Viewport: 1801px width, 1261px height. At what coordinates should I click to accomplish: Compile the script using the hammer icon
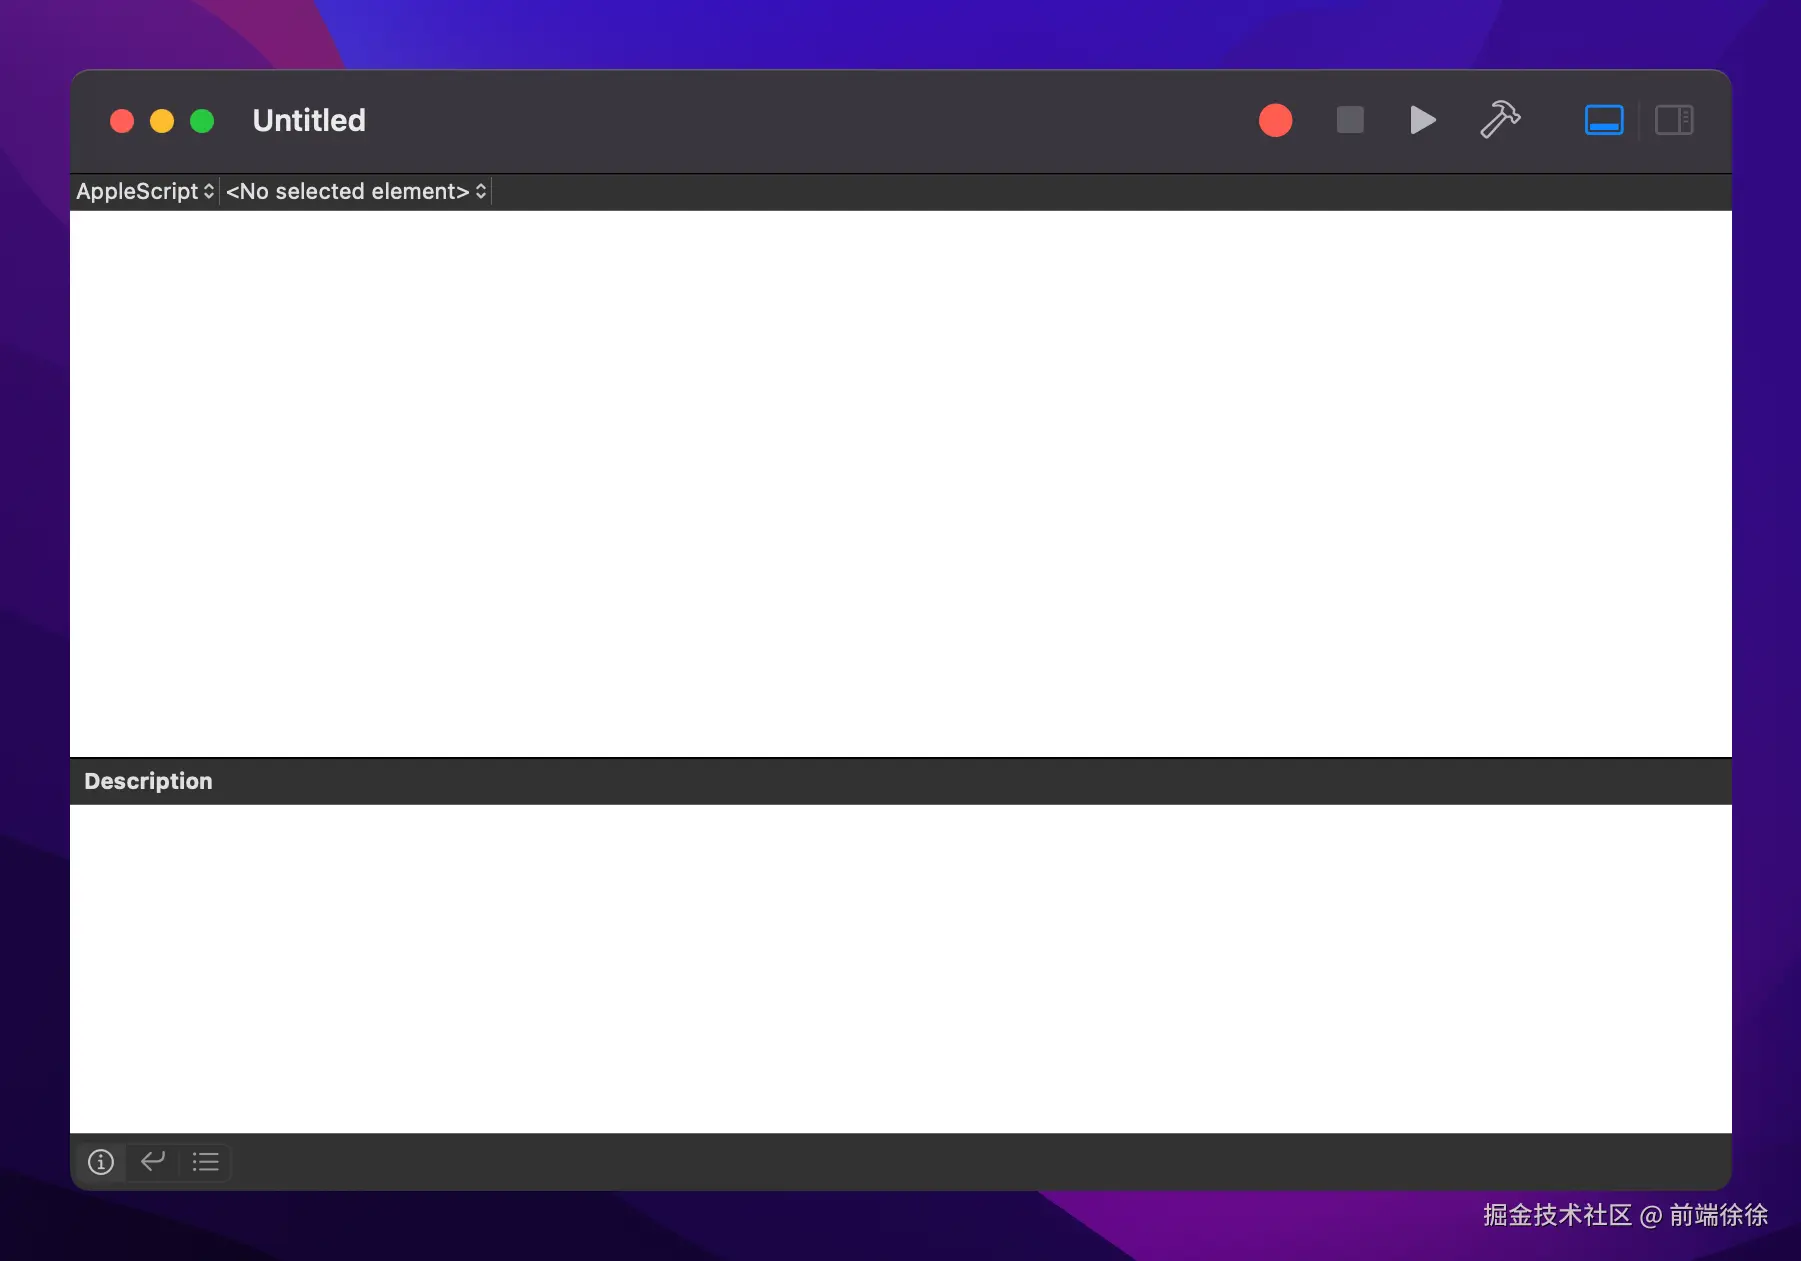[x=1500, y=120]
